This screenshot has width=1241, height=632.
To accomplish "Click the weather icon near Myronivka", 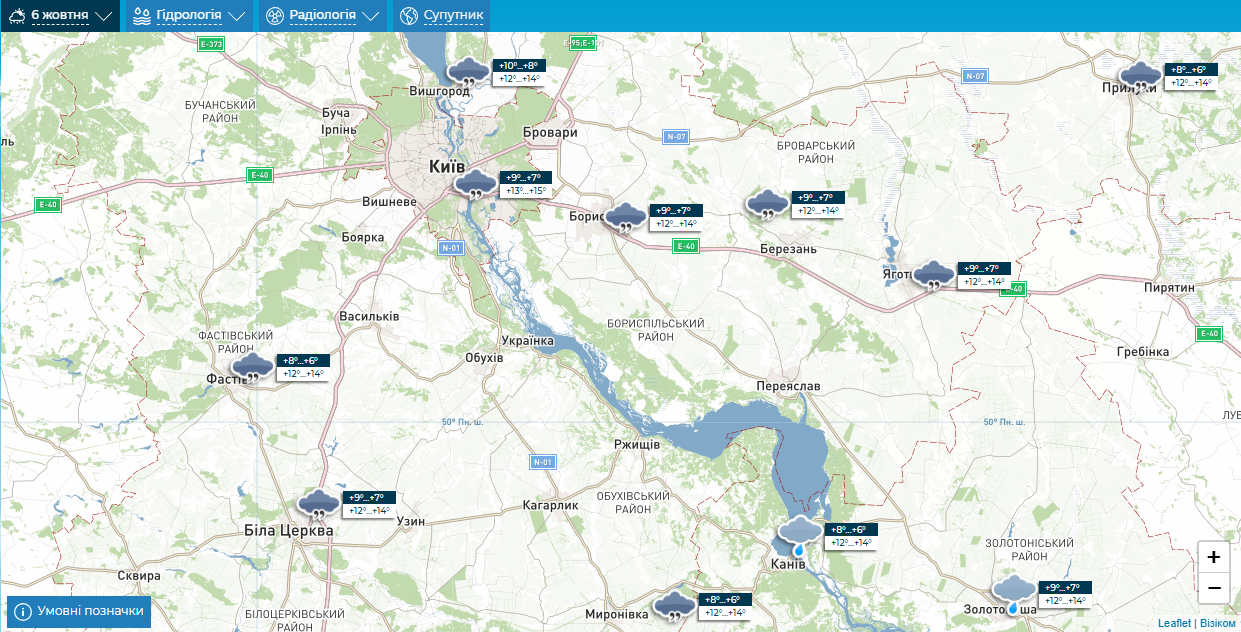I will 675,606.
